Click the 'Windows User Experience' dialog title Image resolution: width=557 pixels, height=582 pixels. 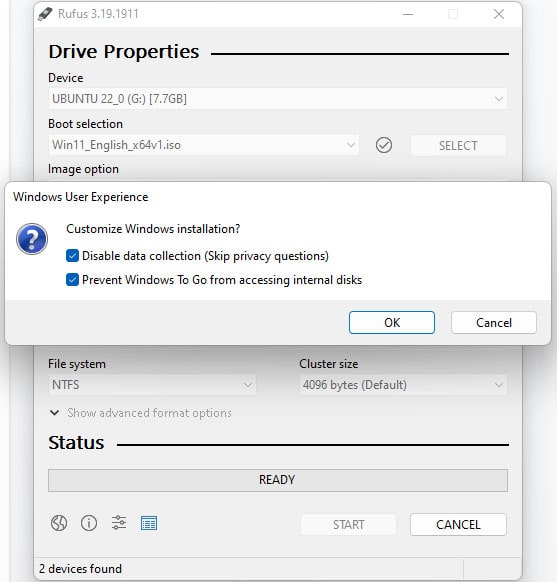click(81, 197)
